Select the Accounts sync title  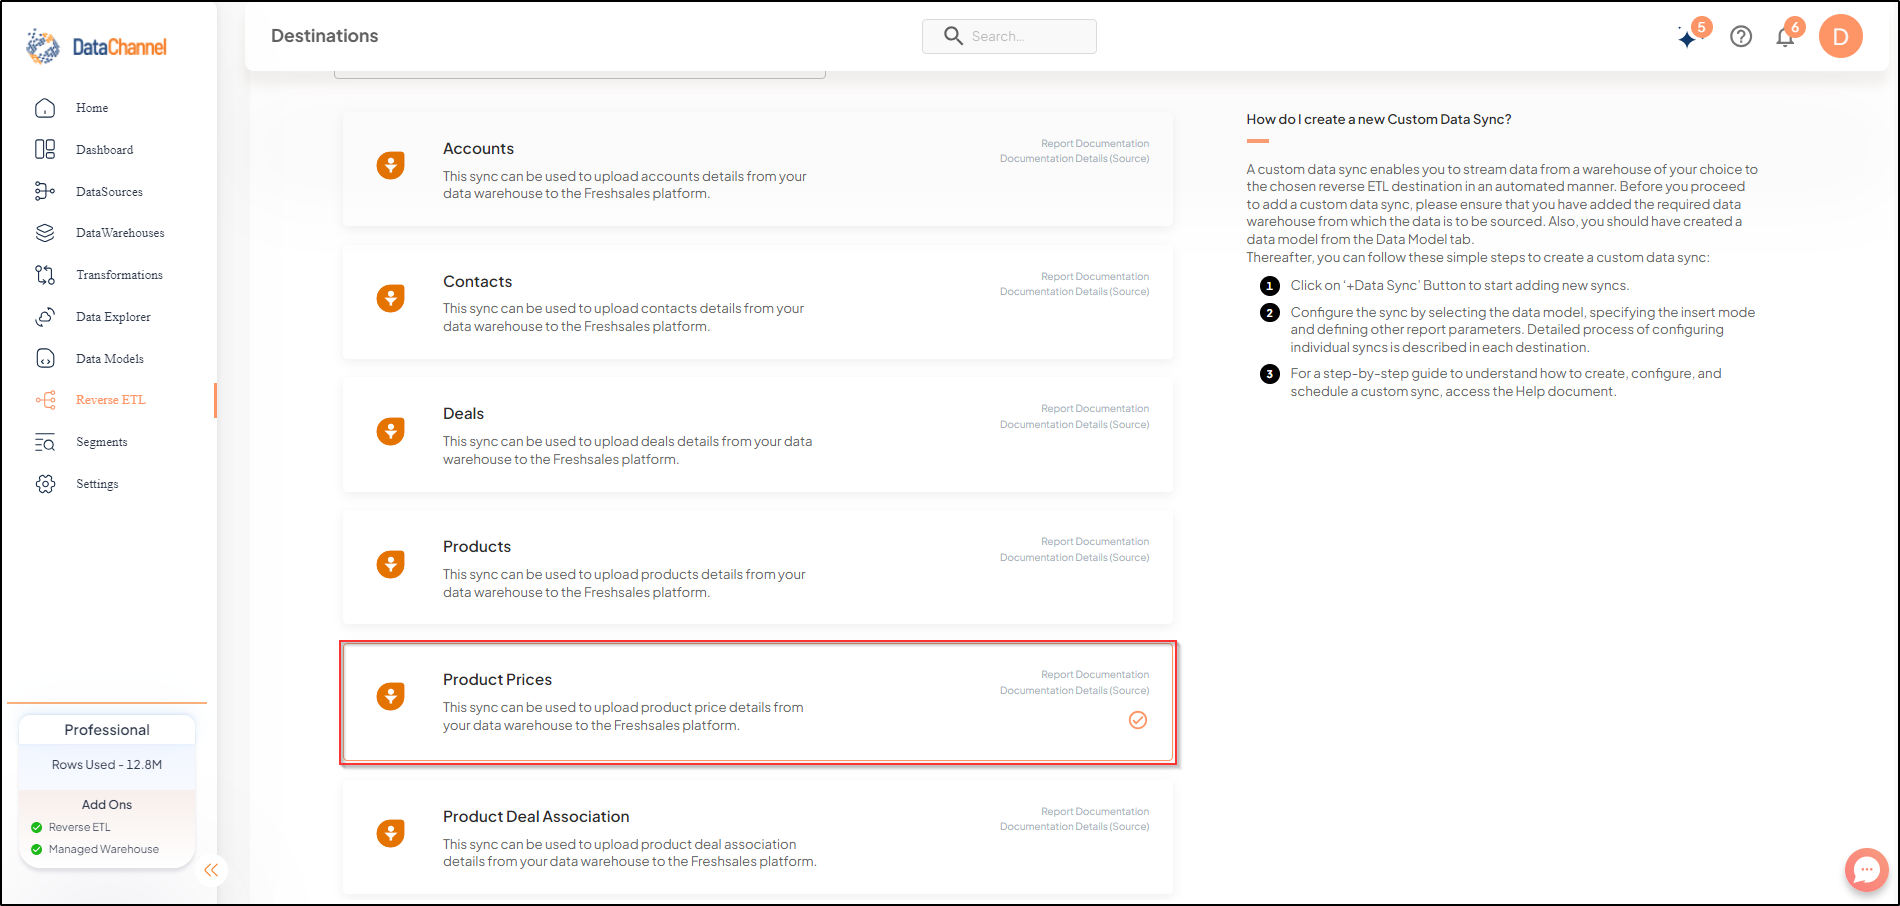[478, 149]
